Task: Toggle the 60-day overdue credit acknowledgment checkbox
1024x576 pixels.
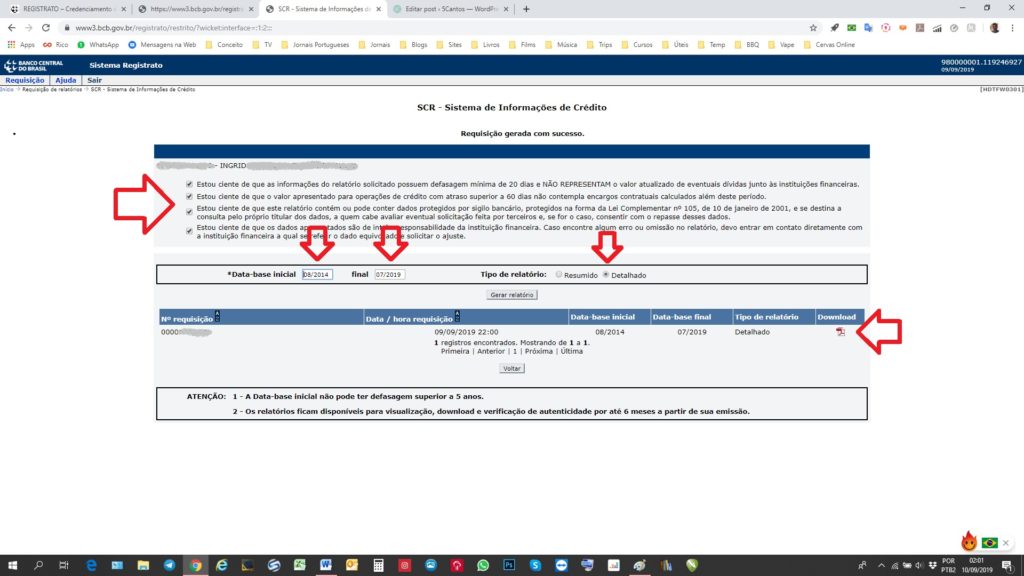Action: [189, 196]
